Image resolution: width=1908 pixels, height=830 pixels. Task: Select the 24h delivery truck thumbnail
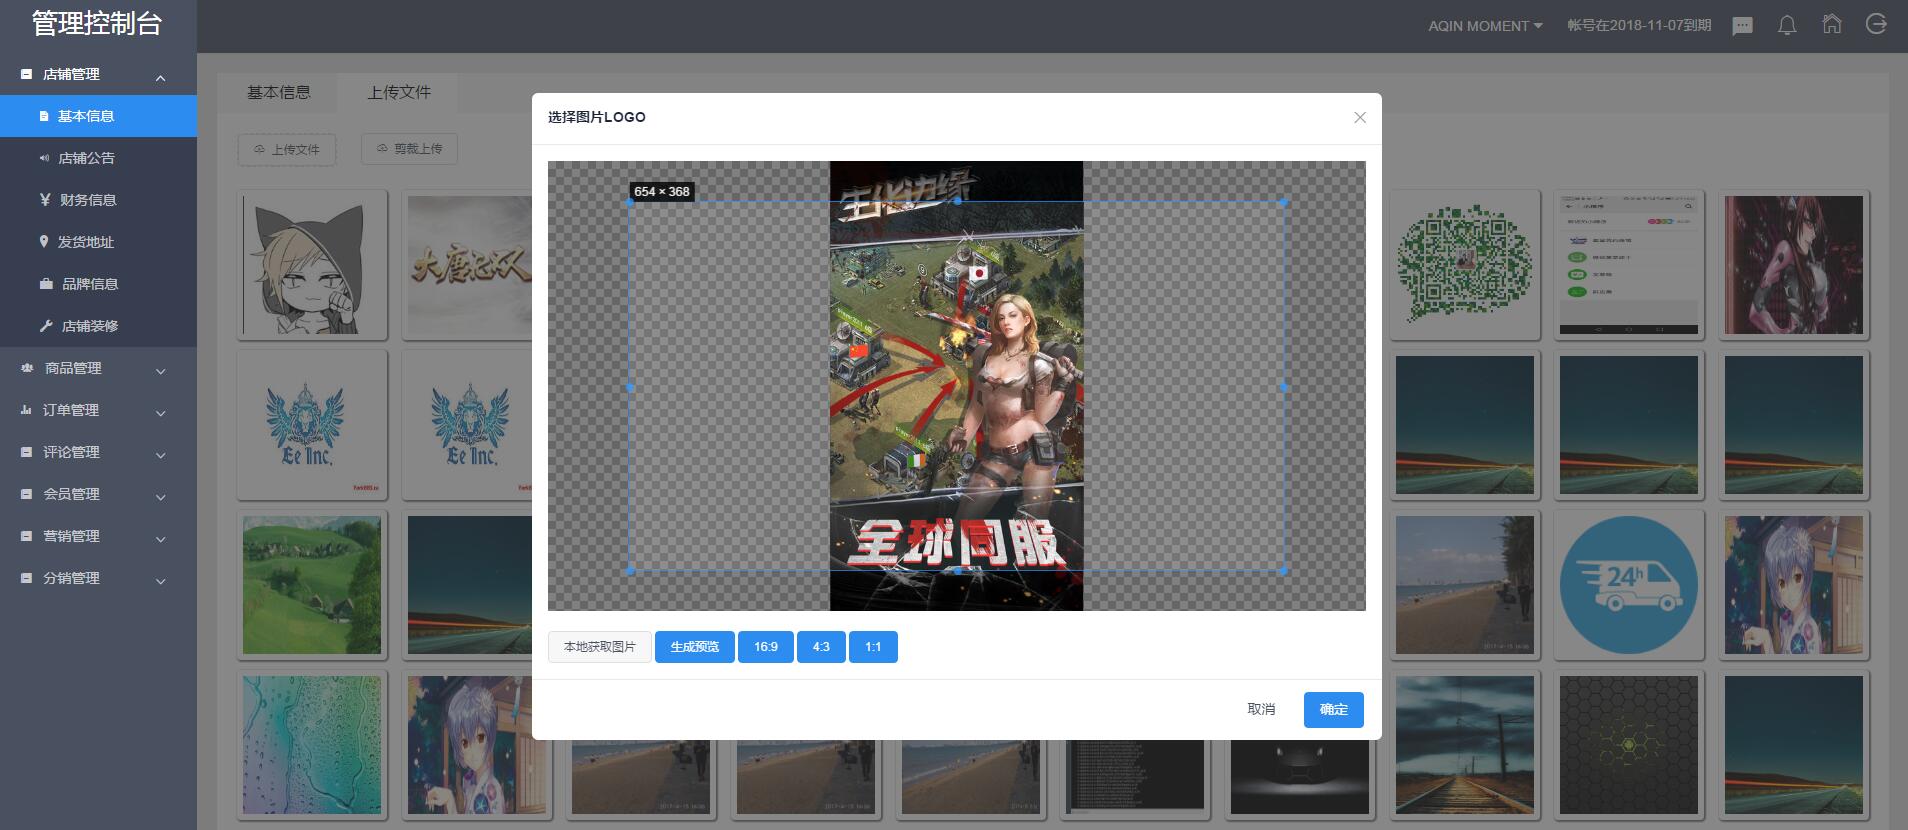(1629, 585)
